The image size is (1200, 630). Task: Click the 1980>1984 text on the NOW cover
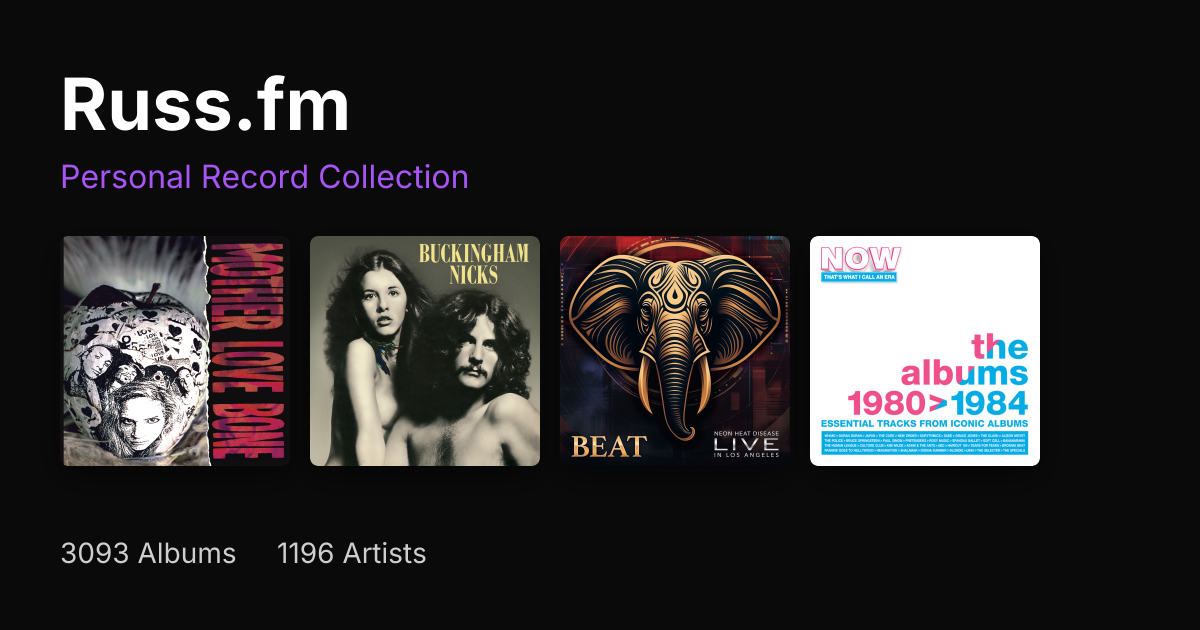[937, 404]
